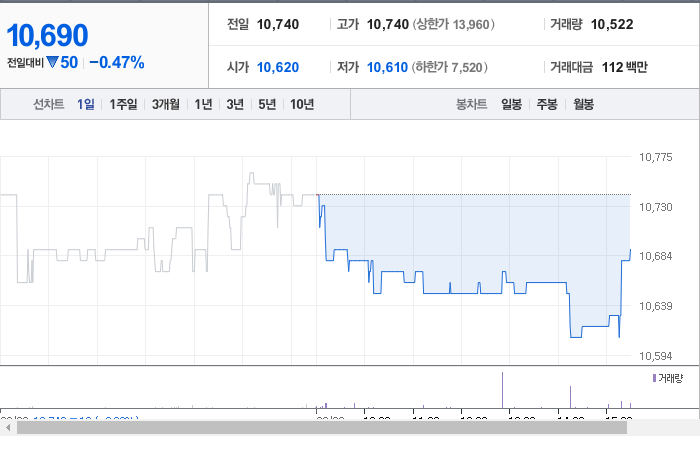This screenshot has height=450, width=700.
Task: Open the 월봉 candlestick chart
Action: pyautogui.click(x=583, y=104)
